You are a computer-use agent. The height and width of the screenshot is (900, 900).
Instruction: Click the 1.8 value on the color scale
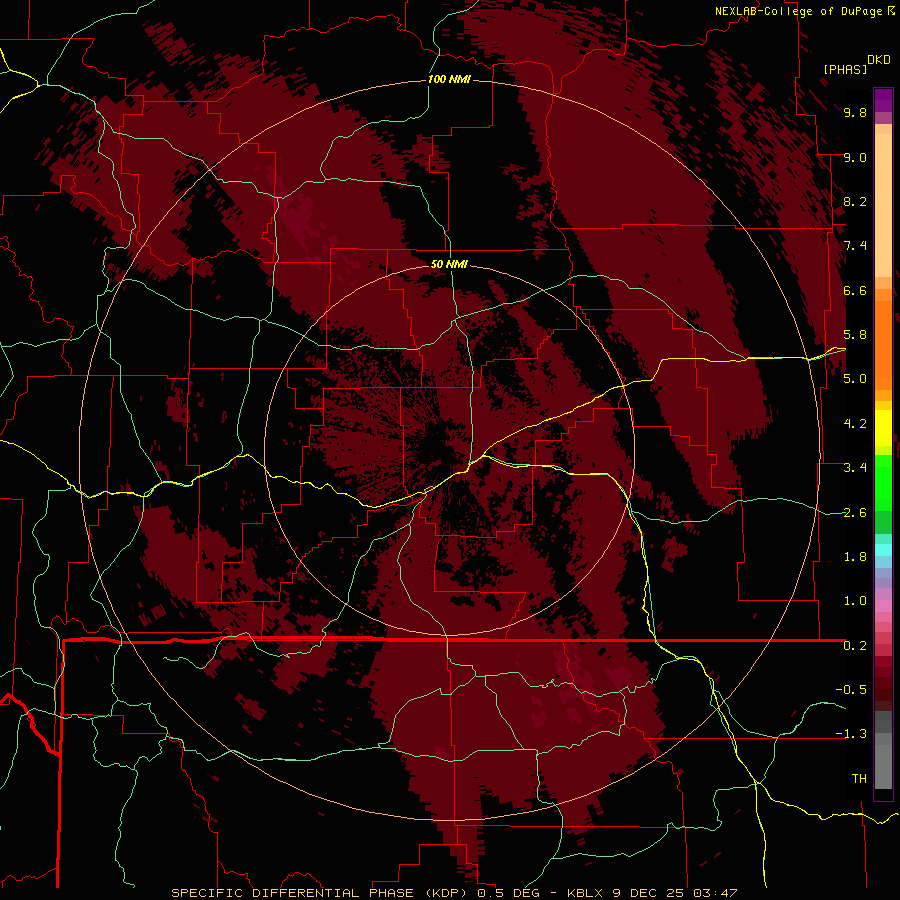point(855,557)
